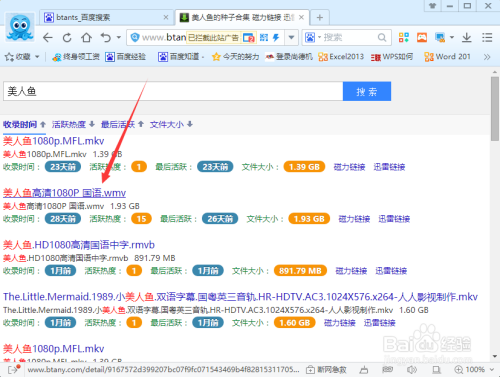The width and height of the screenshot is (500, 377).
Task: Go back with the back arrow
Action: pos(48,37)
